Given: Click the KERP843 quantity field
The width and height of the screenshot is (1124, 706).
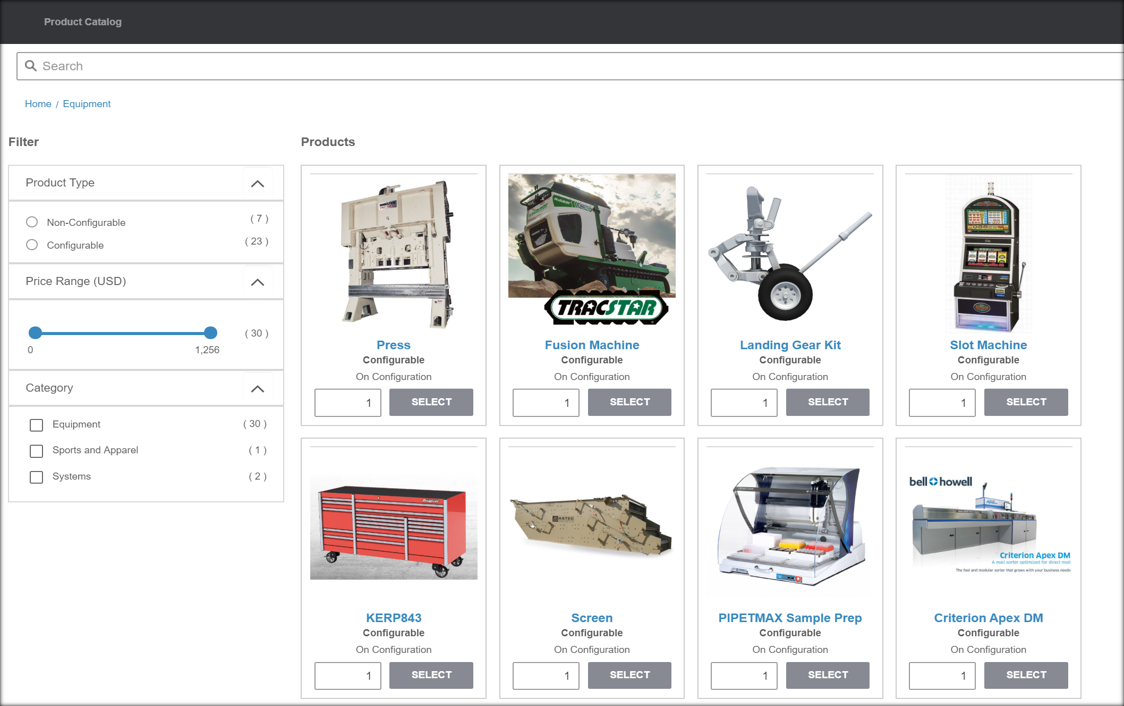Looking at the screenshot, I should [x=348, y=676].
